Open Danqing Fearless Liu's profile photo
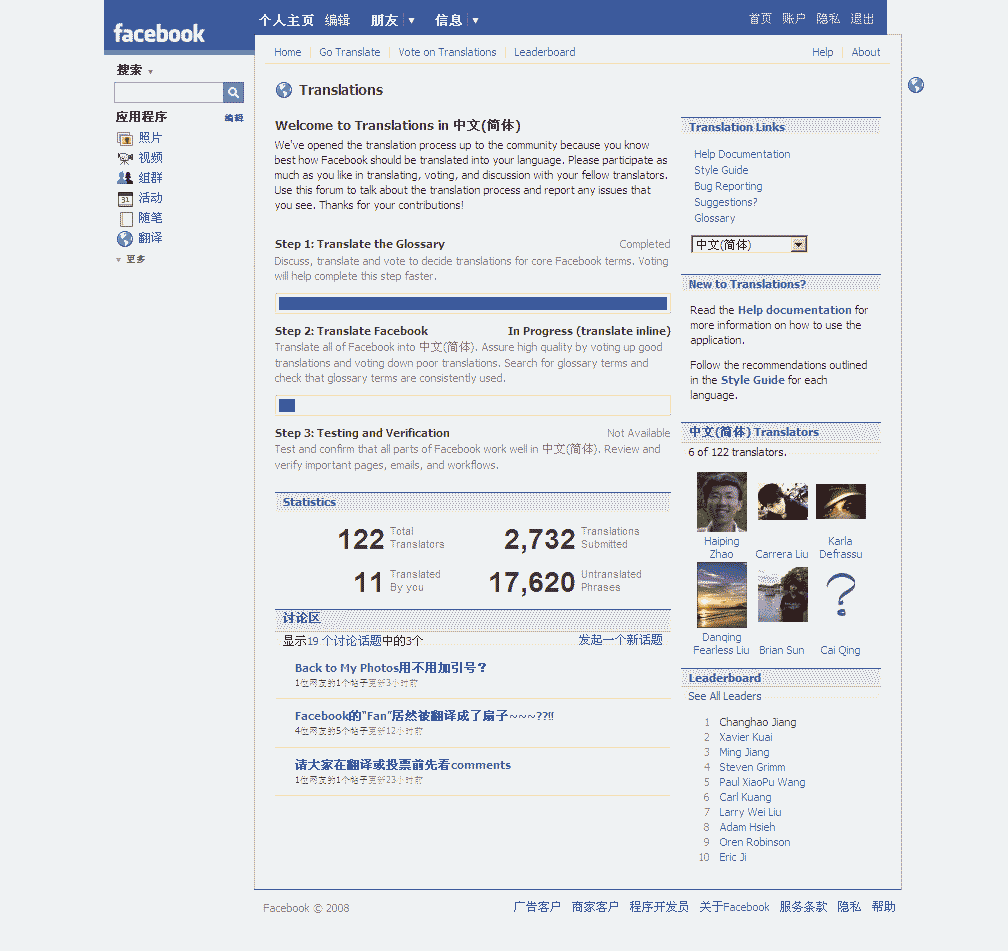 coord(721,595)
